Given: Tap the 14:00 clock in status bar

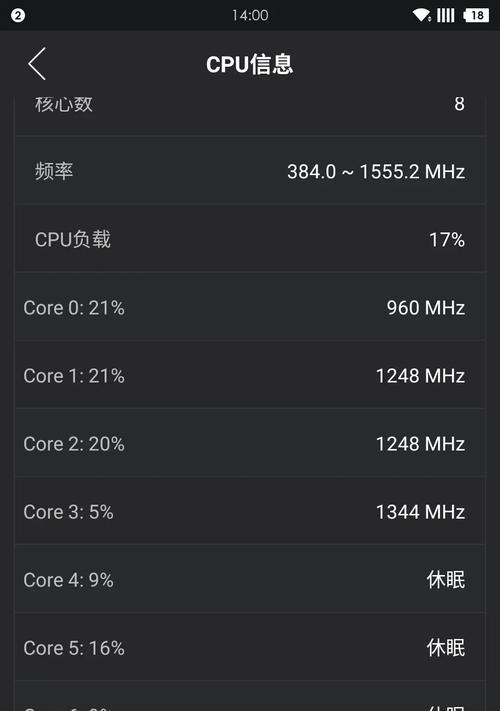Looking at the screenshot, I should (250, 15).
